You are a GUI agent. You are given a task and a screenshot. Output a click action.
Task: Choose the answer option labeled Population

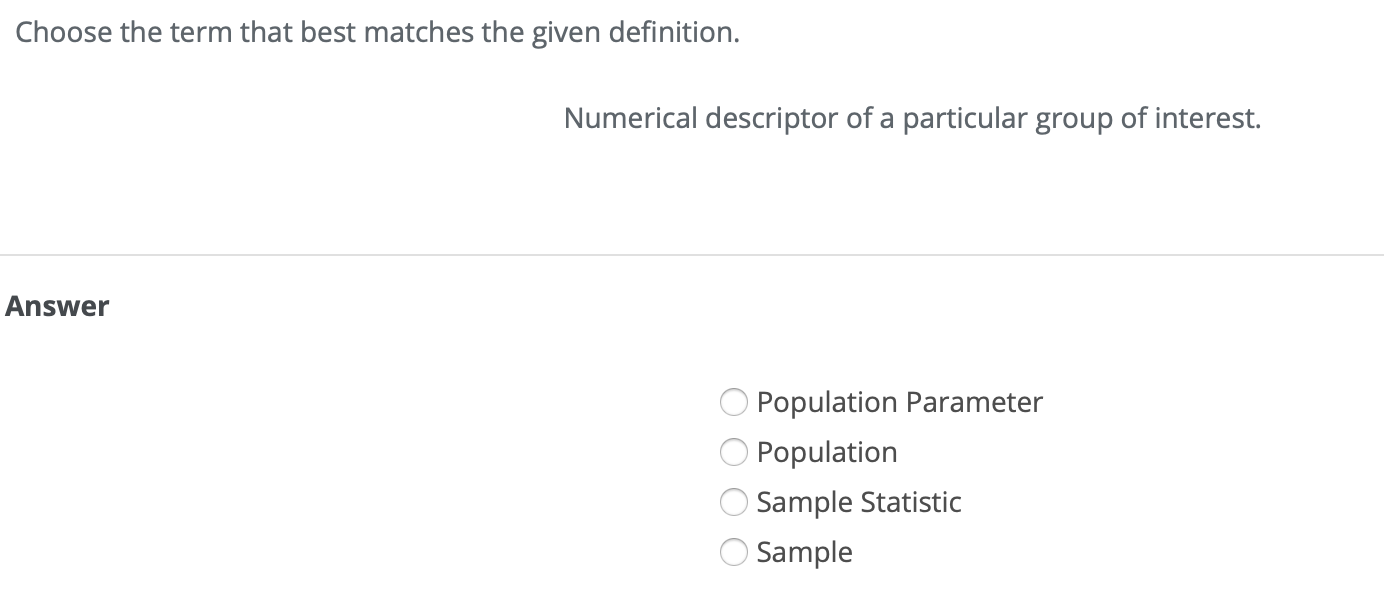pos(826,452)
